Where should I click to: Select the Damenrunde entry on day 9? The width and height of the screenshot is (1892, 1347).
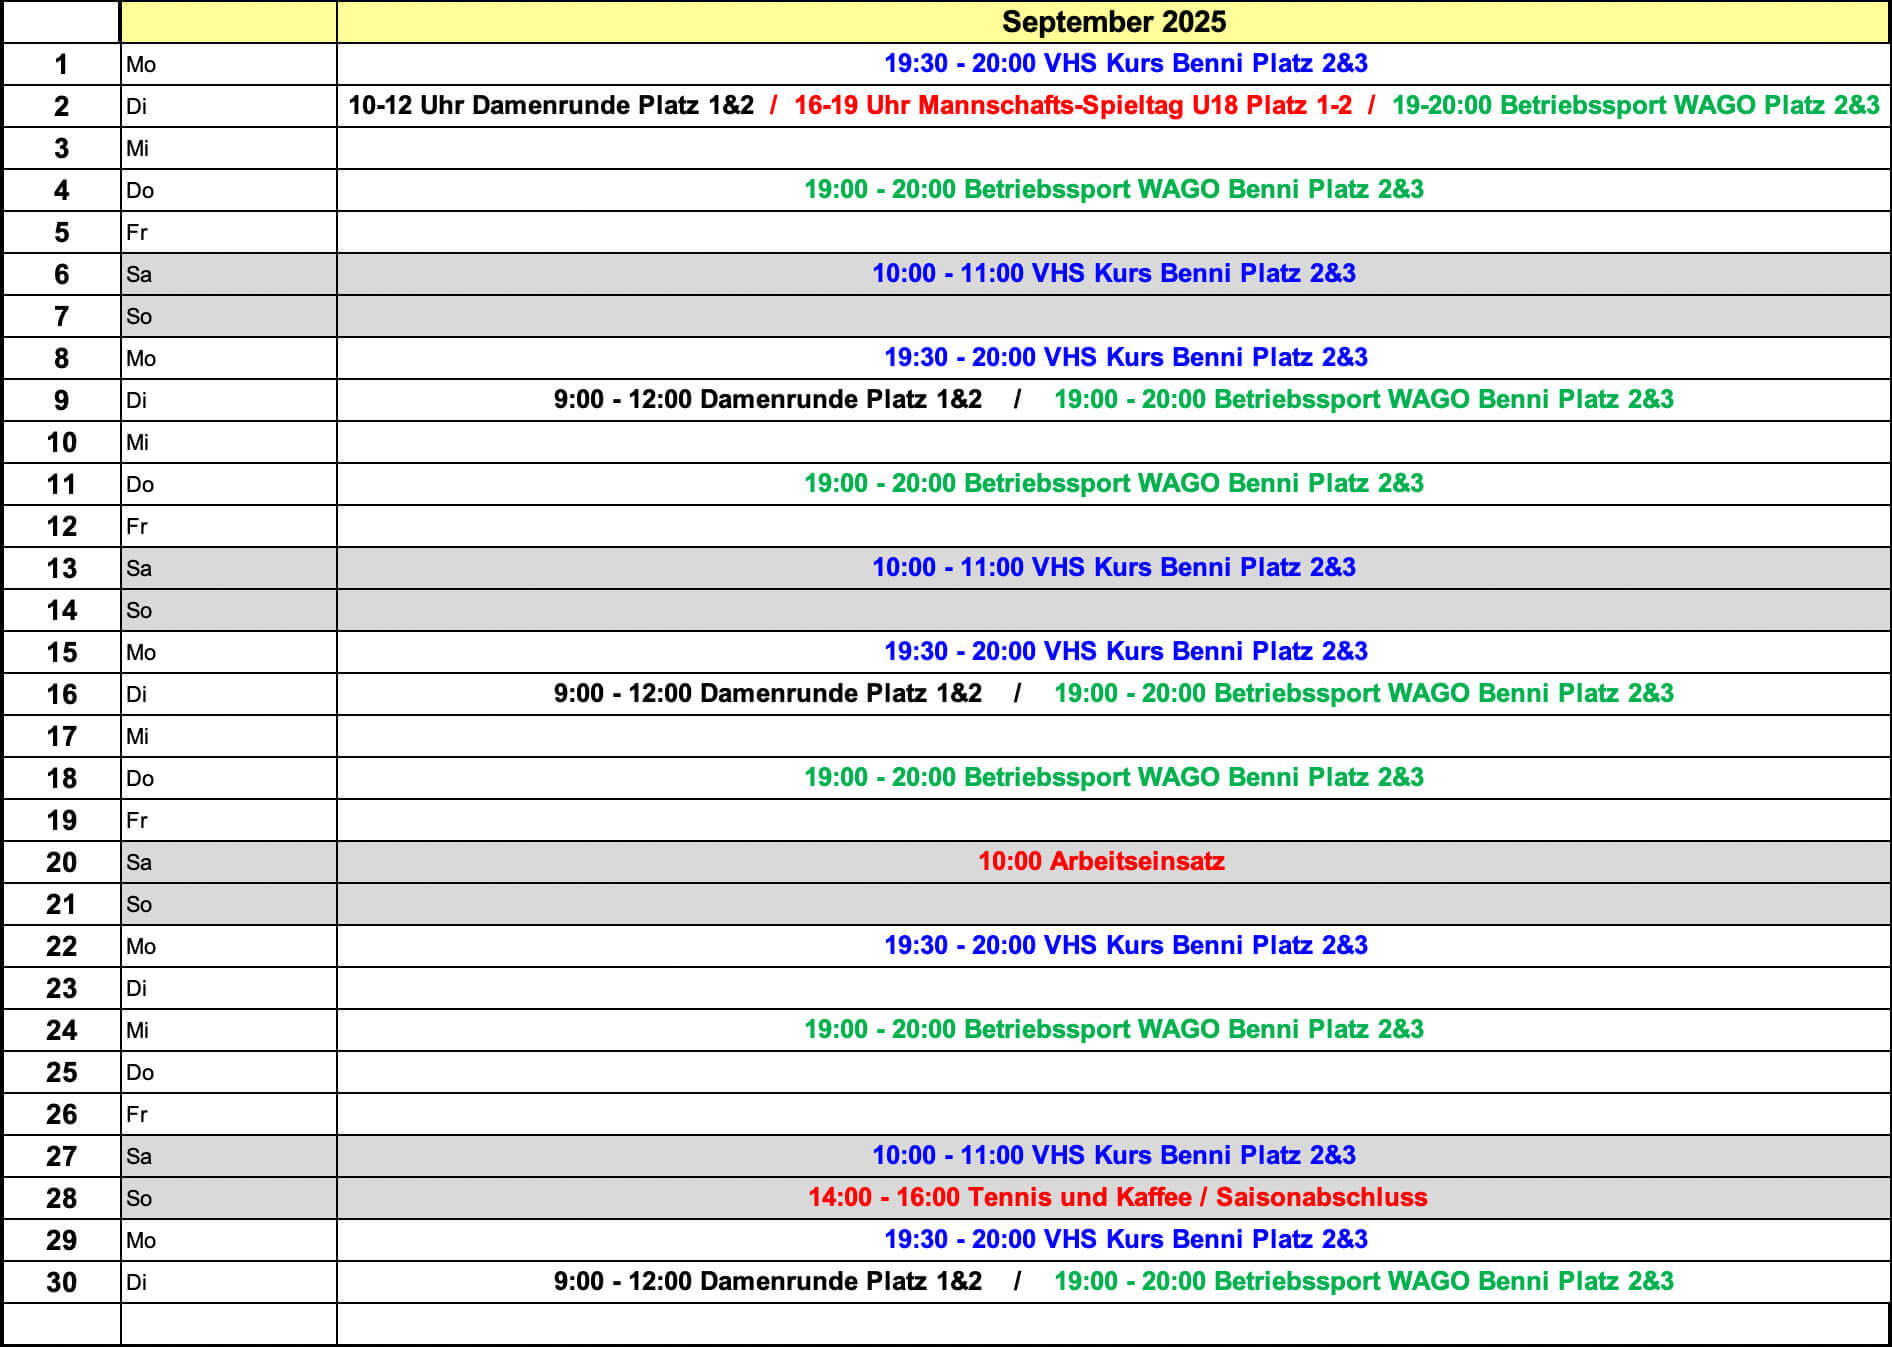[x=767, y=399]
